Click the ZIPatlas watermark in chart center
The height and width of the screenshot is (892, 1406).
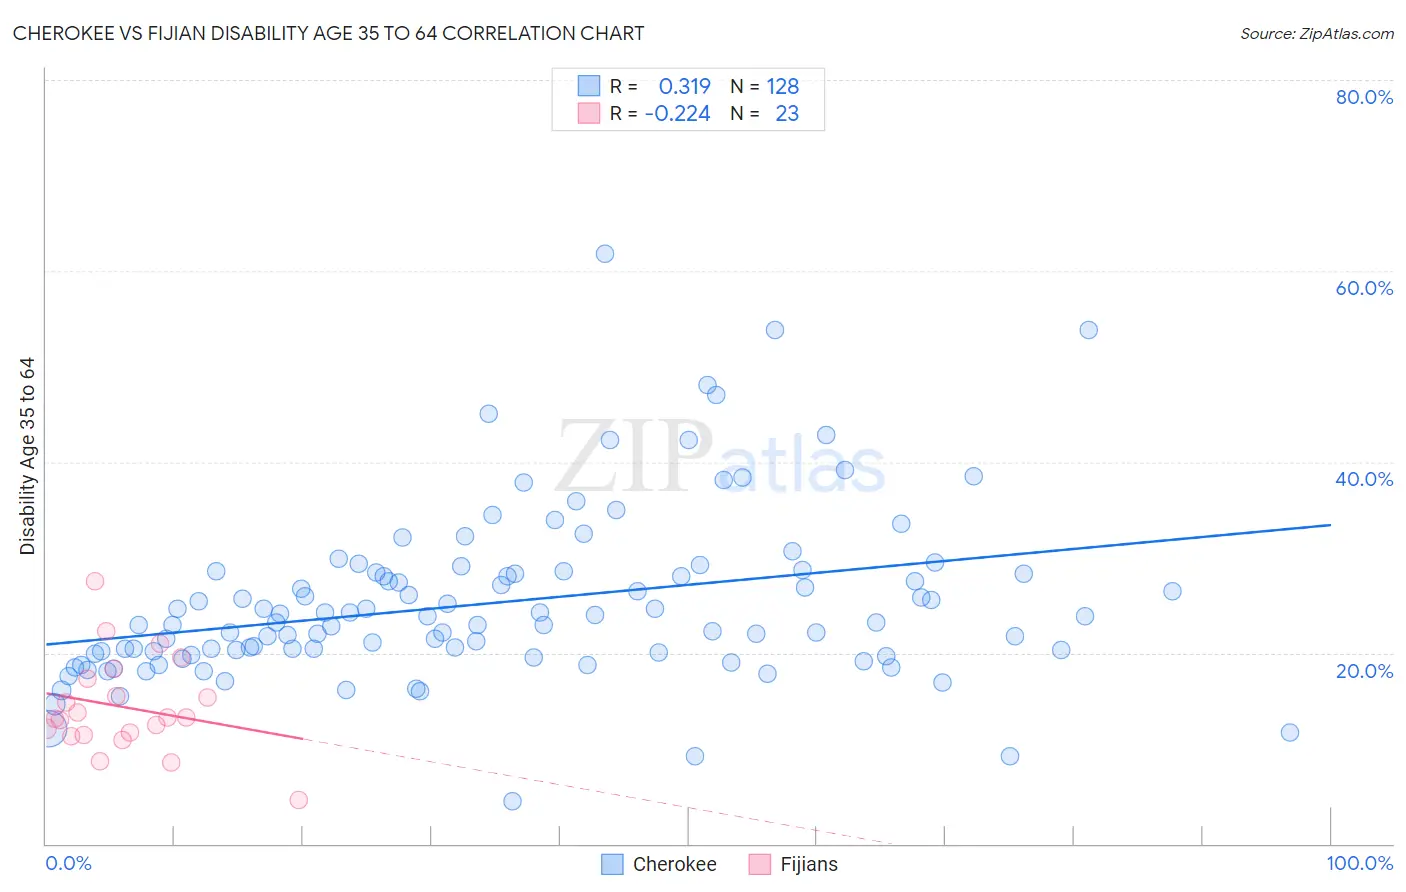pos(720,459)
